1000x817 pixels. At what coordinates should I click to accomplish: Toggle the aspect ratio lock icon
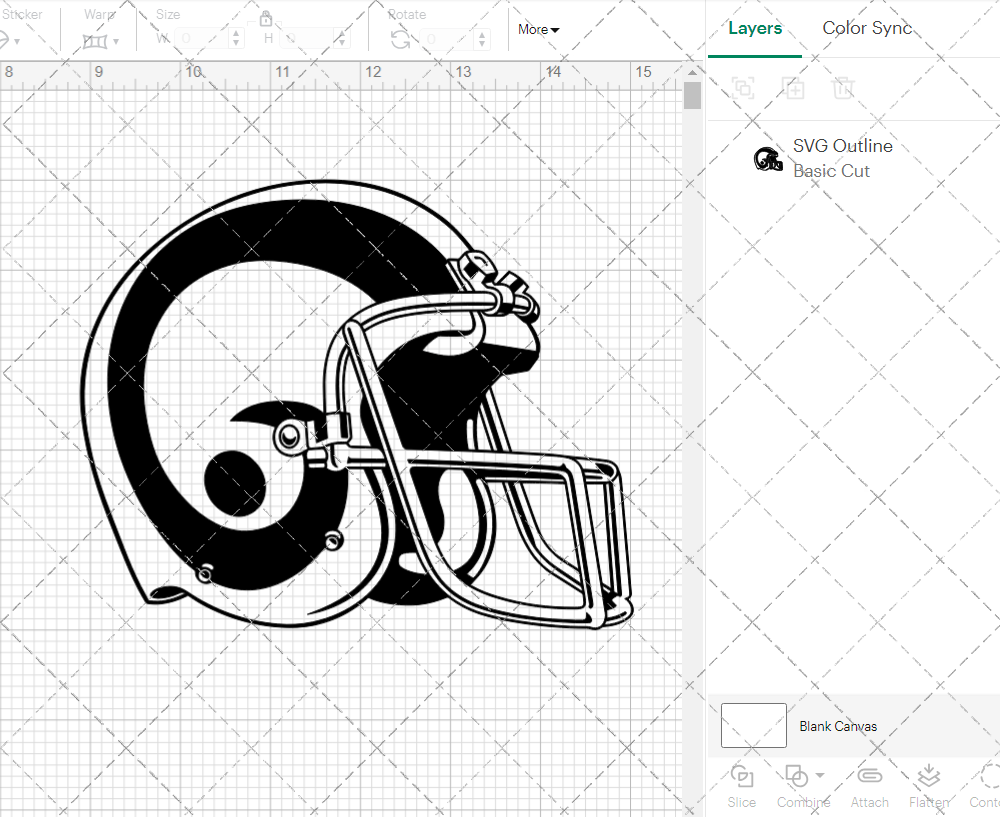click(266, 18)
